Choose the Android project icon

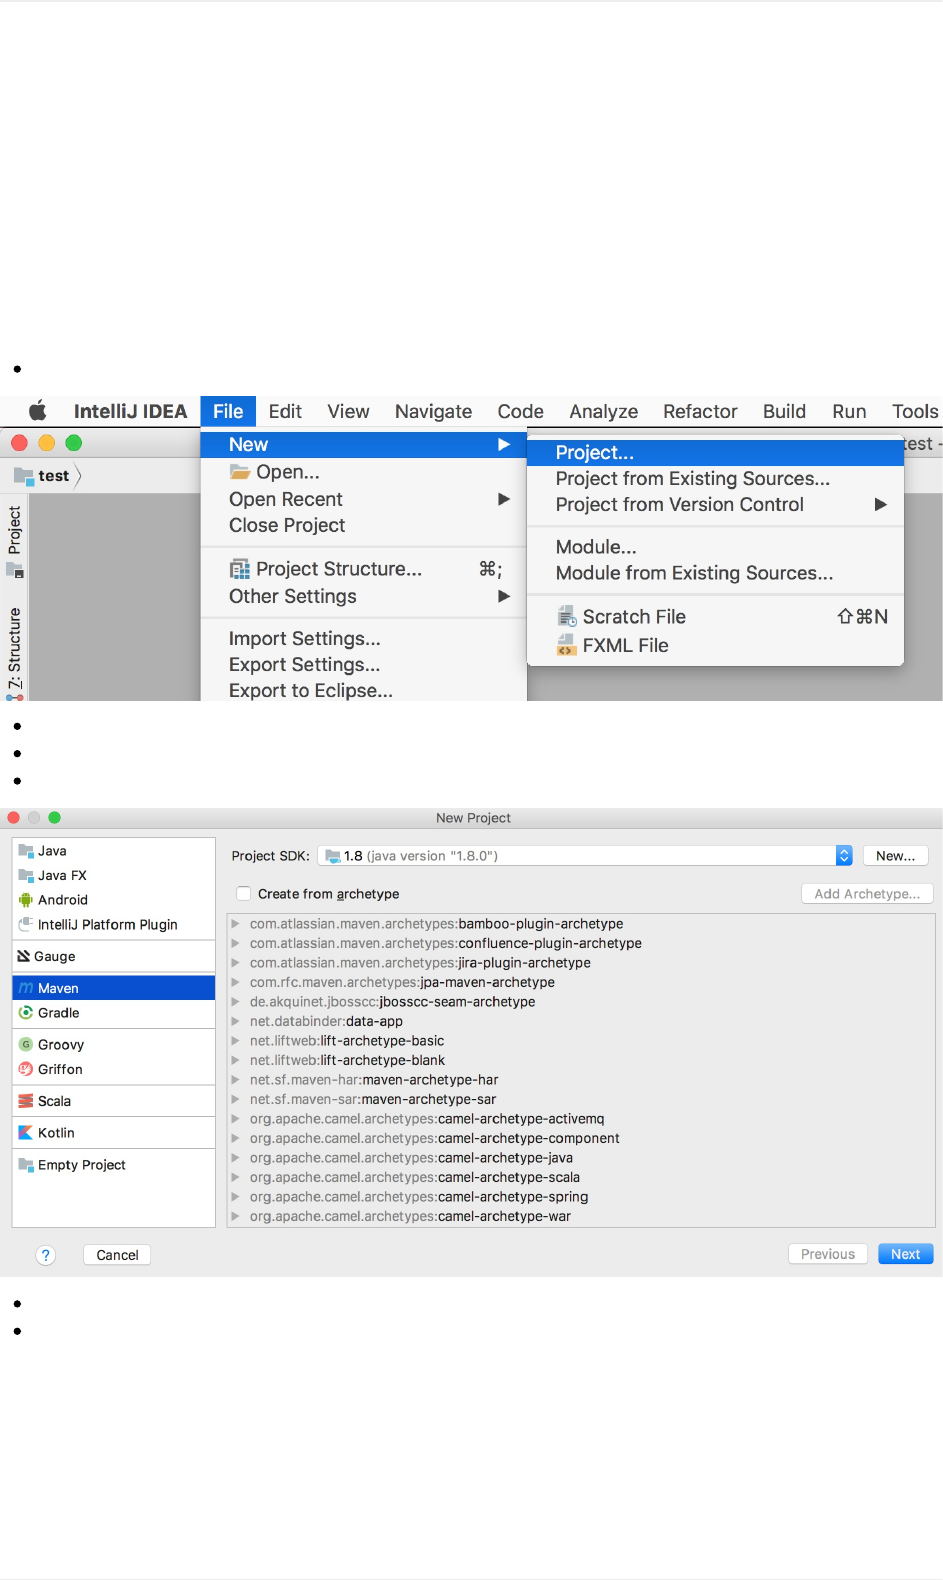pos(26,900)
